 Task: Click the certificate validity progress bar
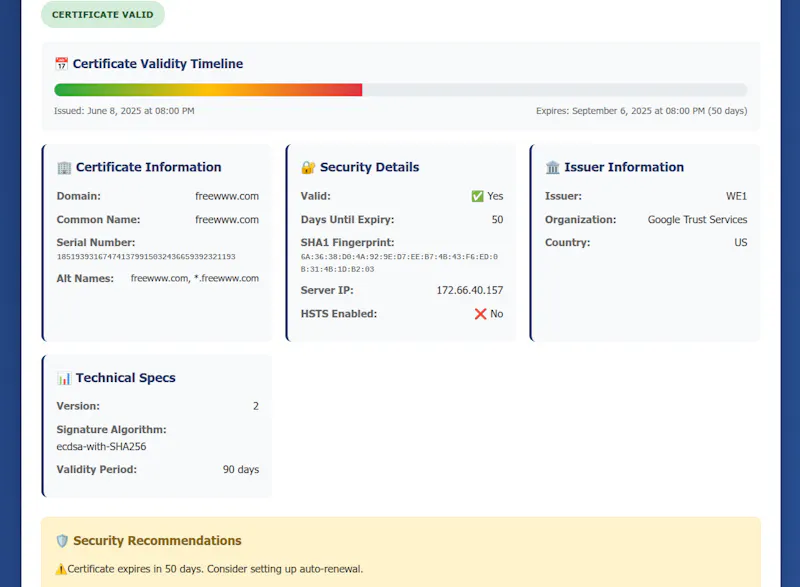(401, 90)
